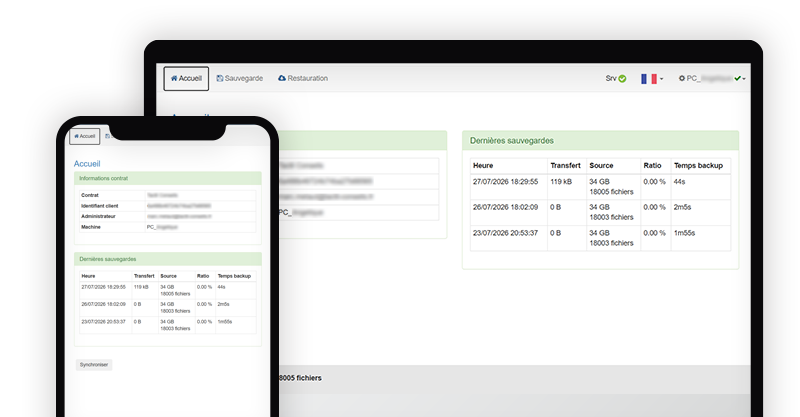Click the cloud icon of Restauration
This screenshot has height=417, width=800.
click(282, 78)
